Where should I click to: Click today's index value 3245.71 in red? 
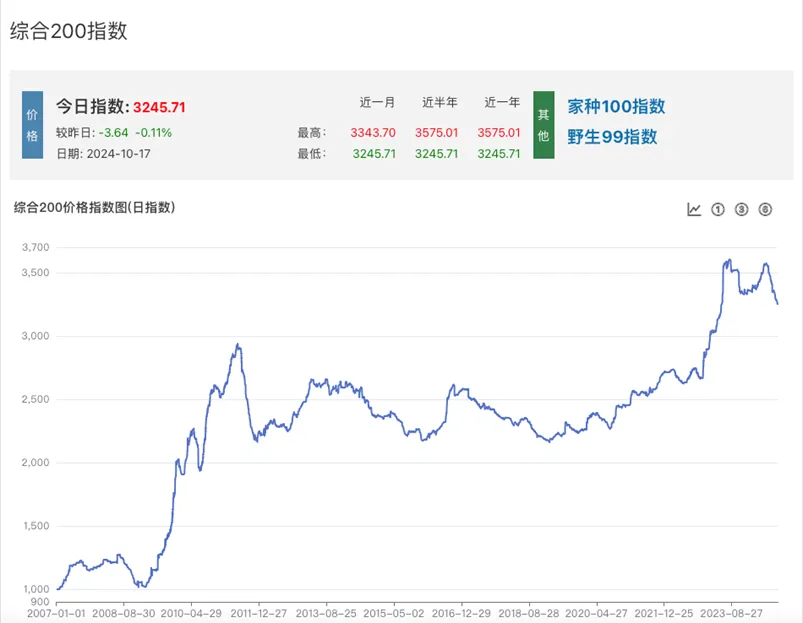click(x=160, y=107)
